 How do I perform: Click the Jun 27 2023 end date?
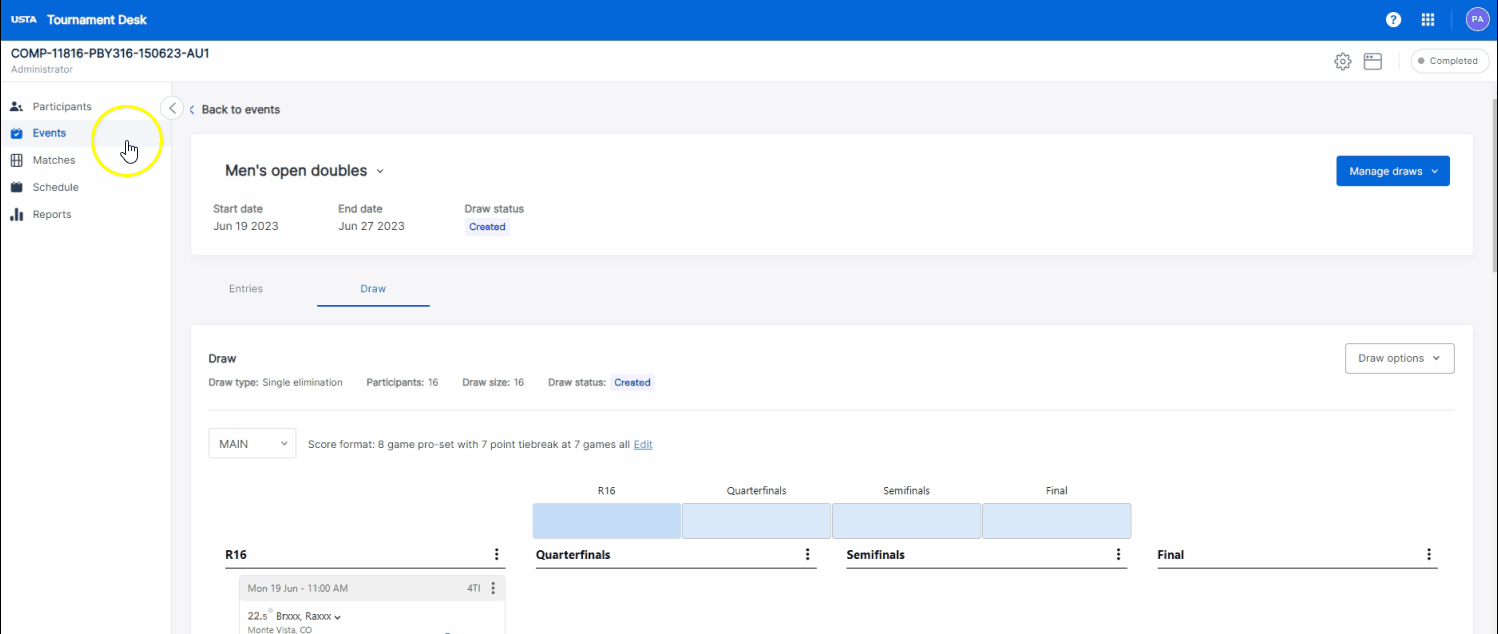[x=371, y=226]
